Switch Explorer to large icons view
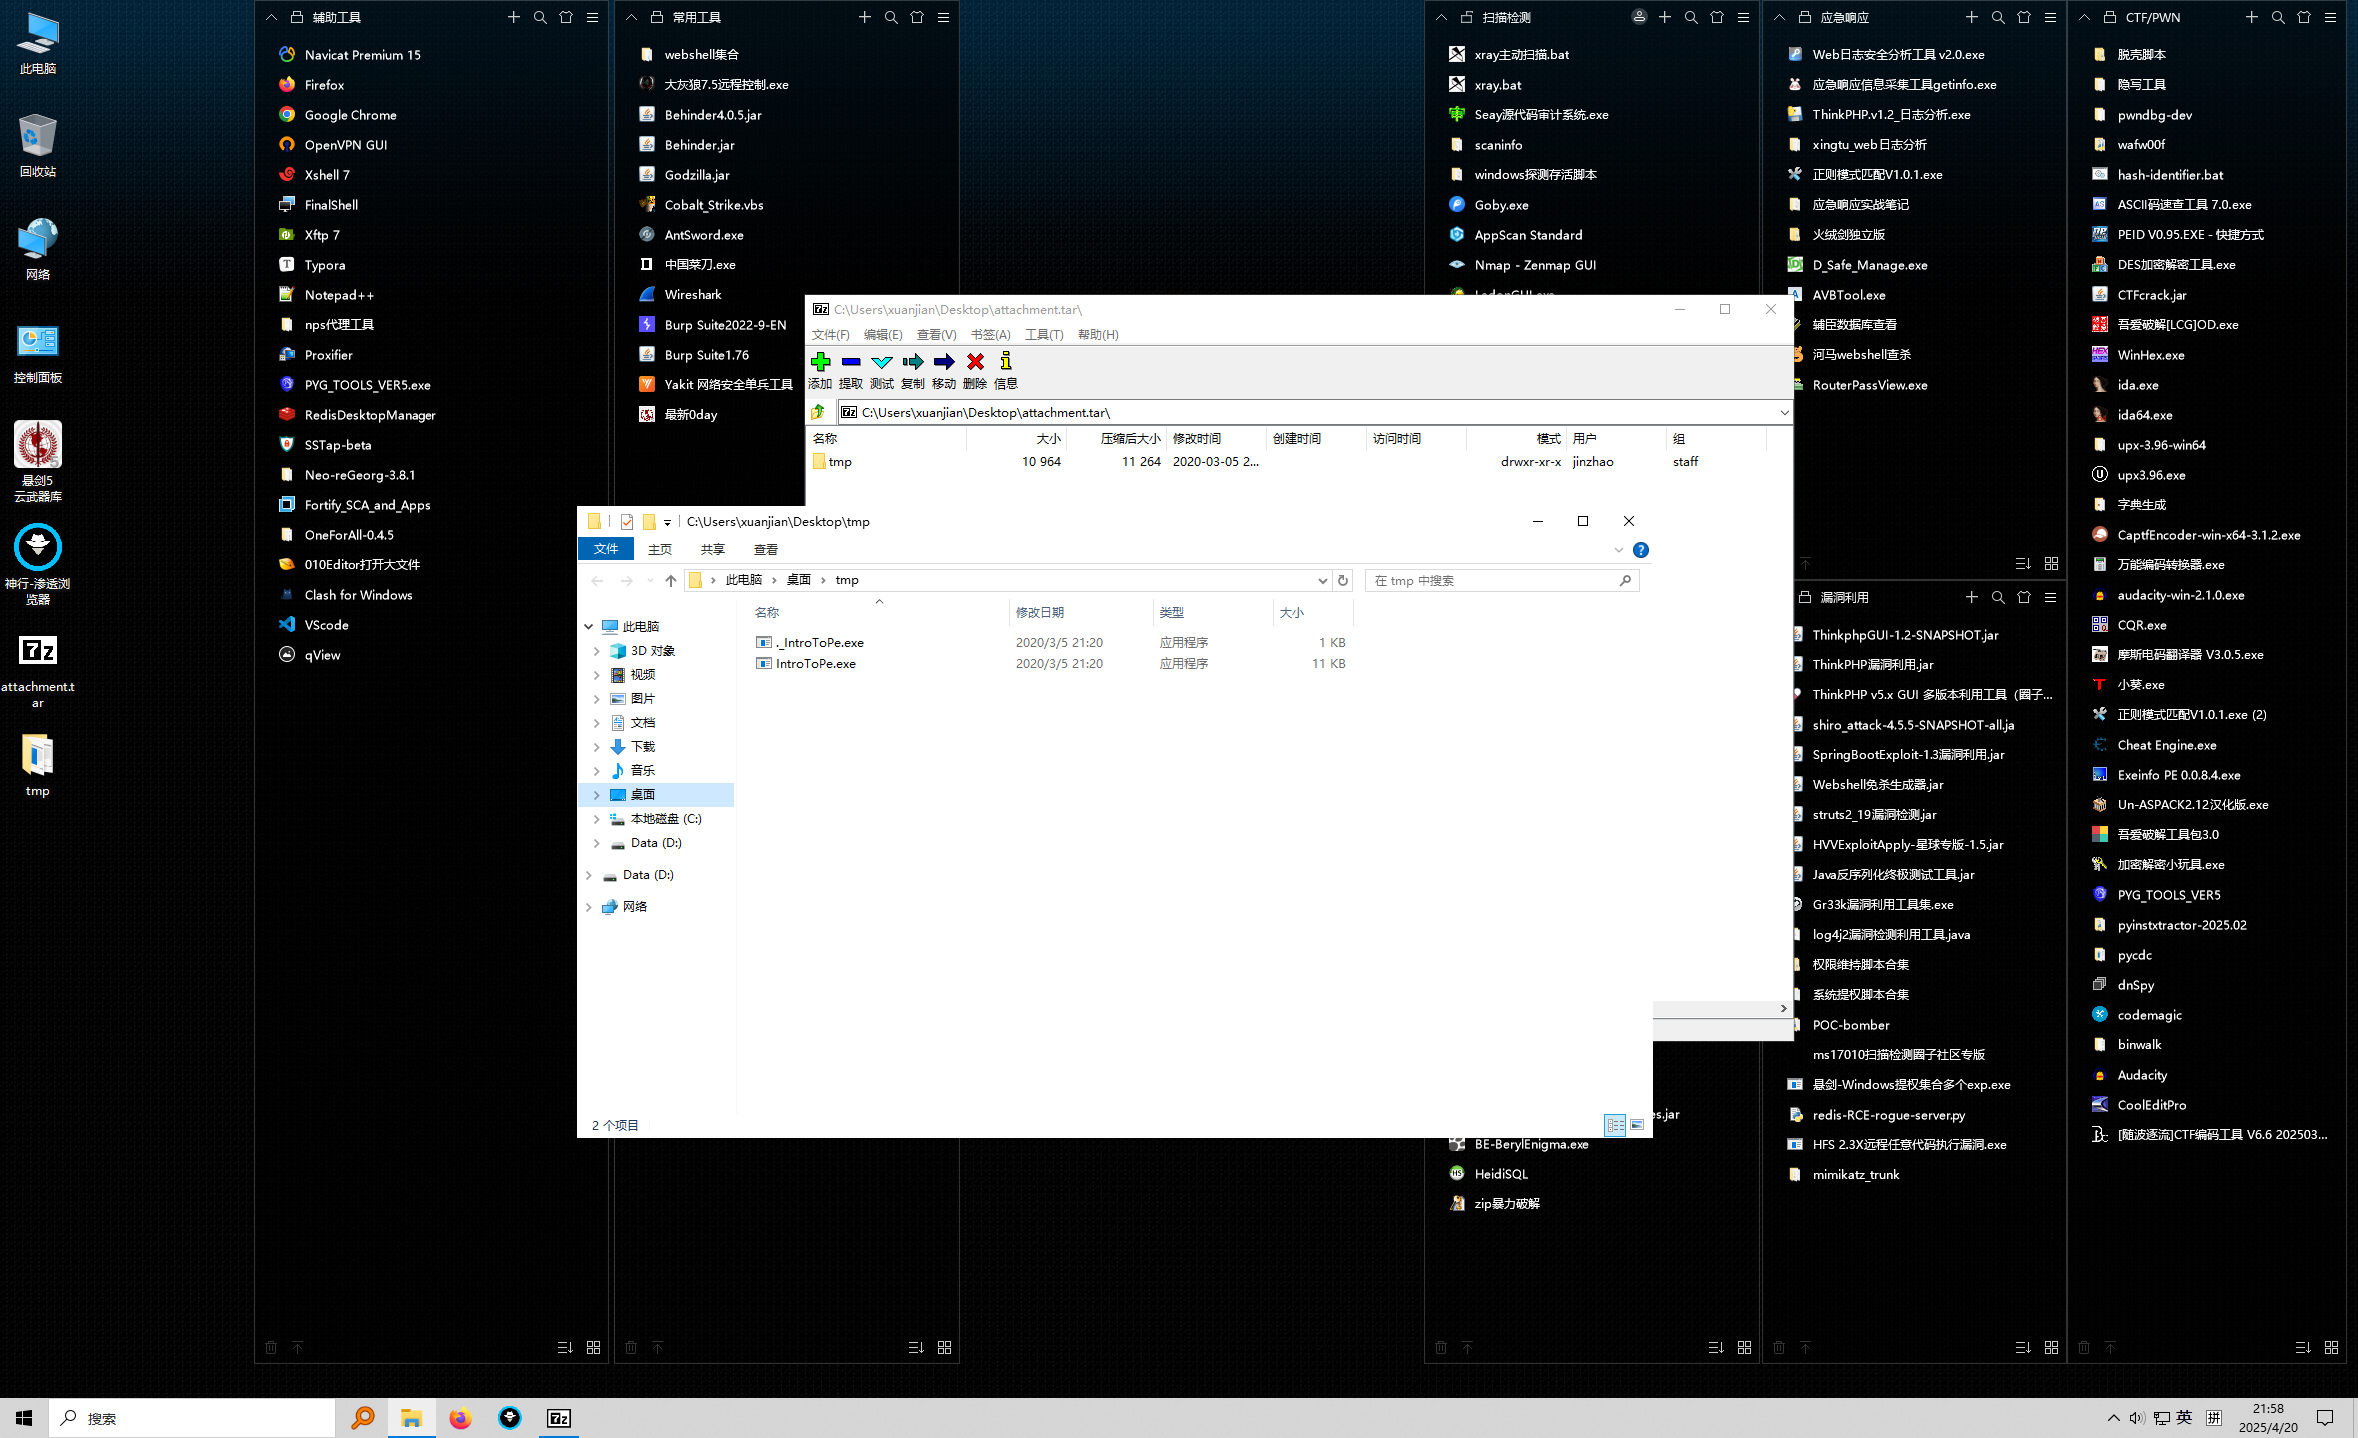 click(x=1637, y=1125)
